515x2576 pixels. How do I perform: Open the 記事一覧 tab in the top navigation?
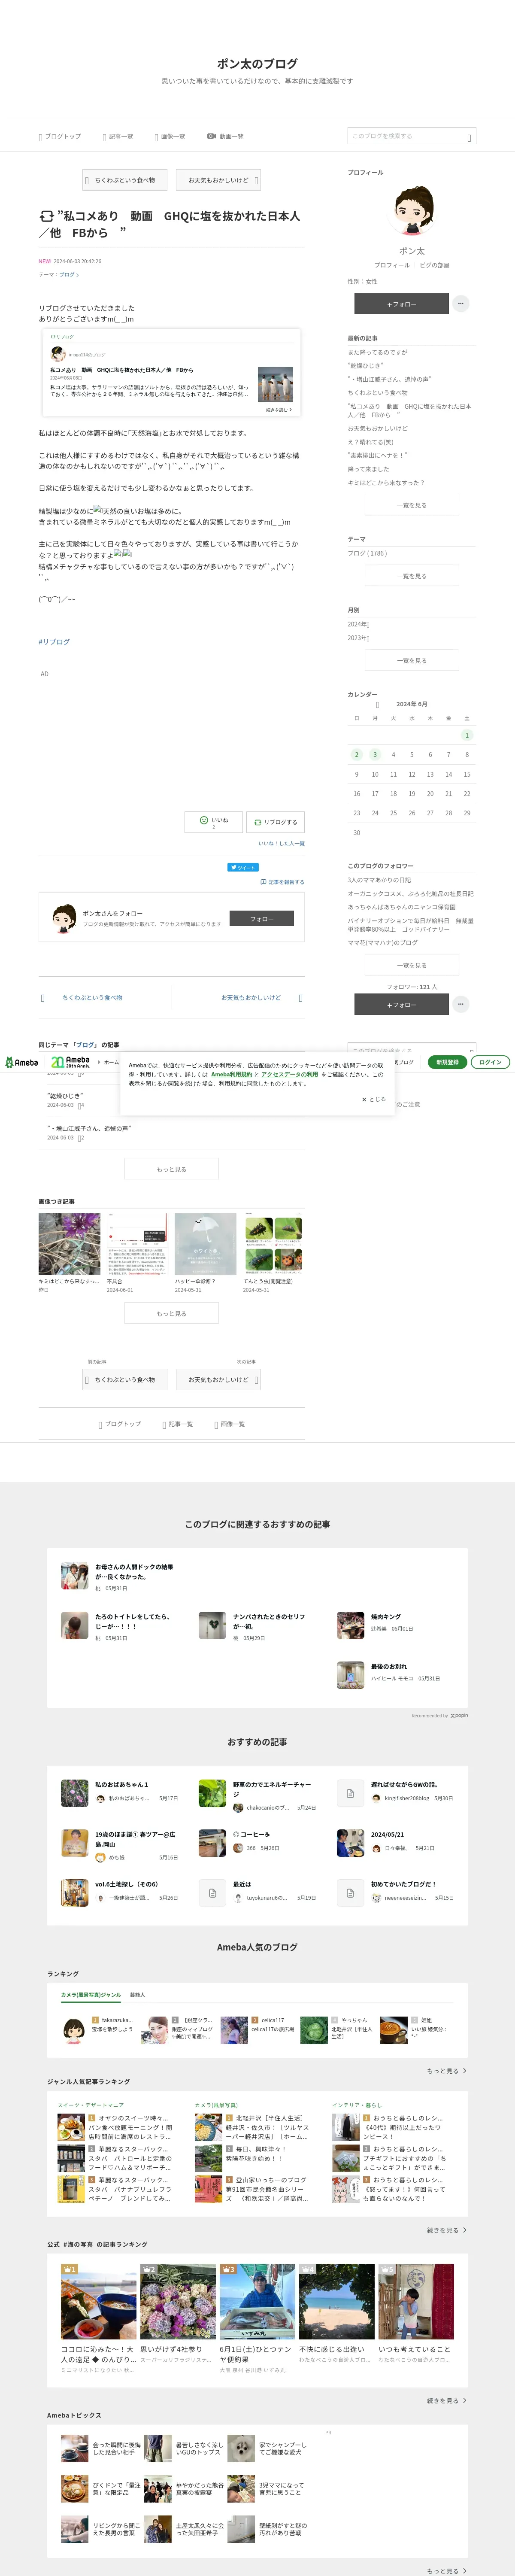(x=118, y=136)
